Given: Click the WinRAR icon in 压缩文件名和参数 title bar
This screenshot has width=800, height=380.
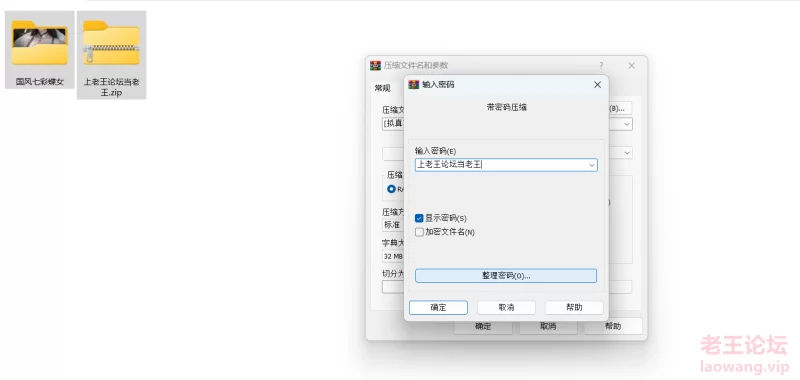Looking at the screenshot, I should pos(376,65).
